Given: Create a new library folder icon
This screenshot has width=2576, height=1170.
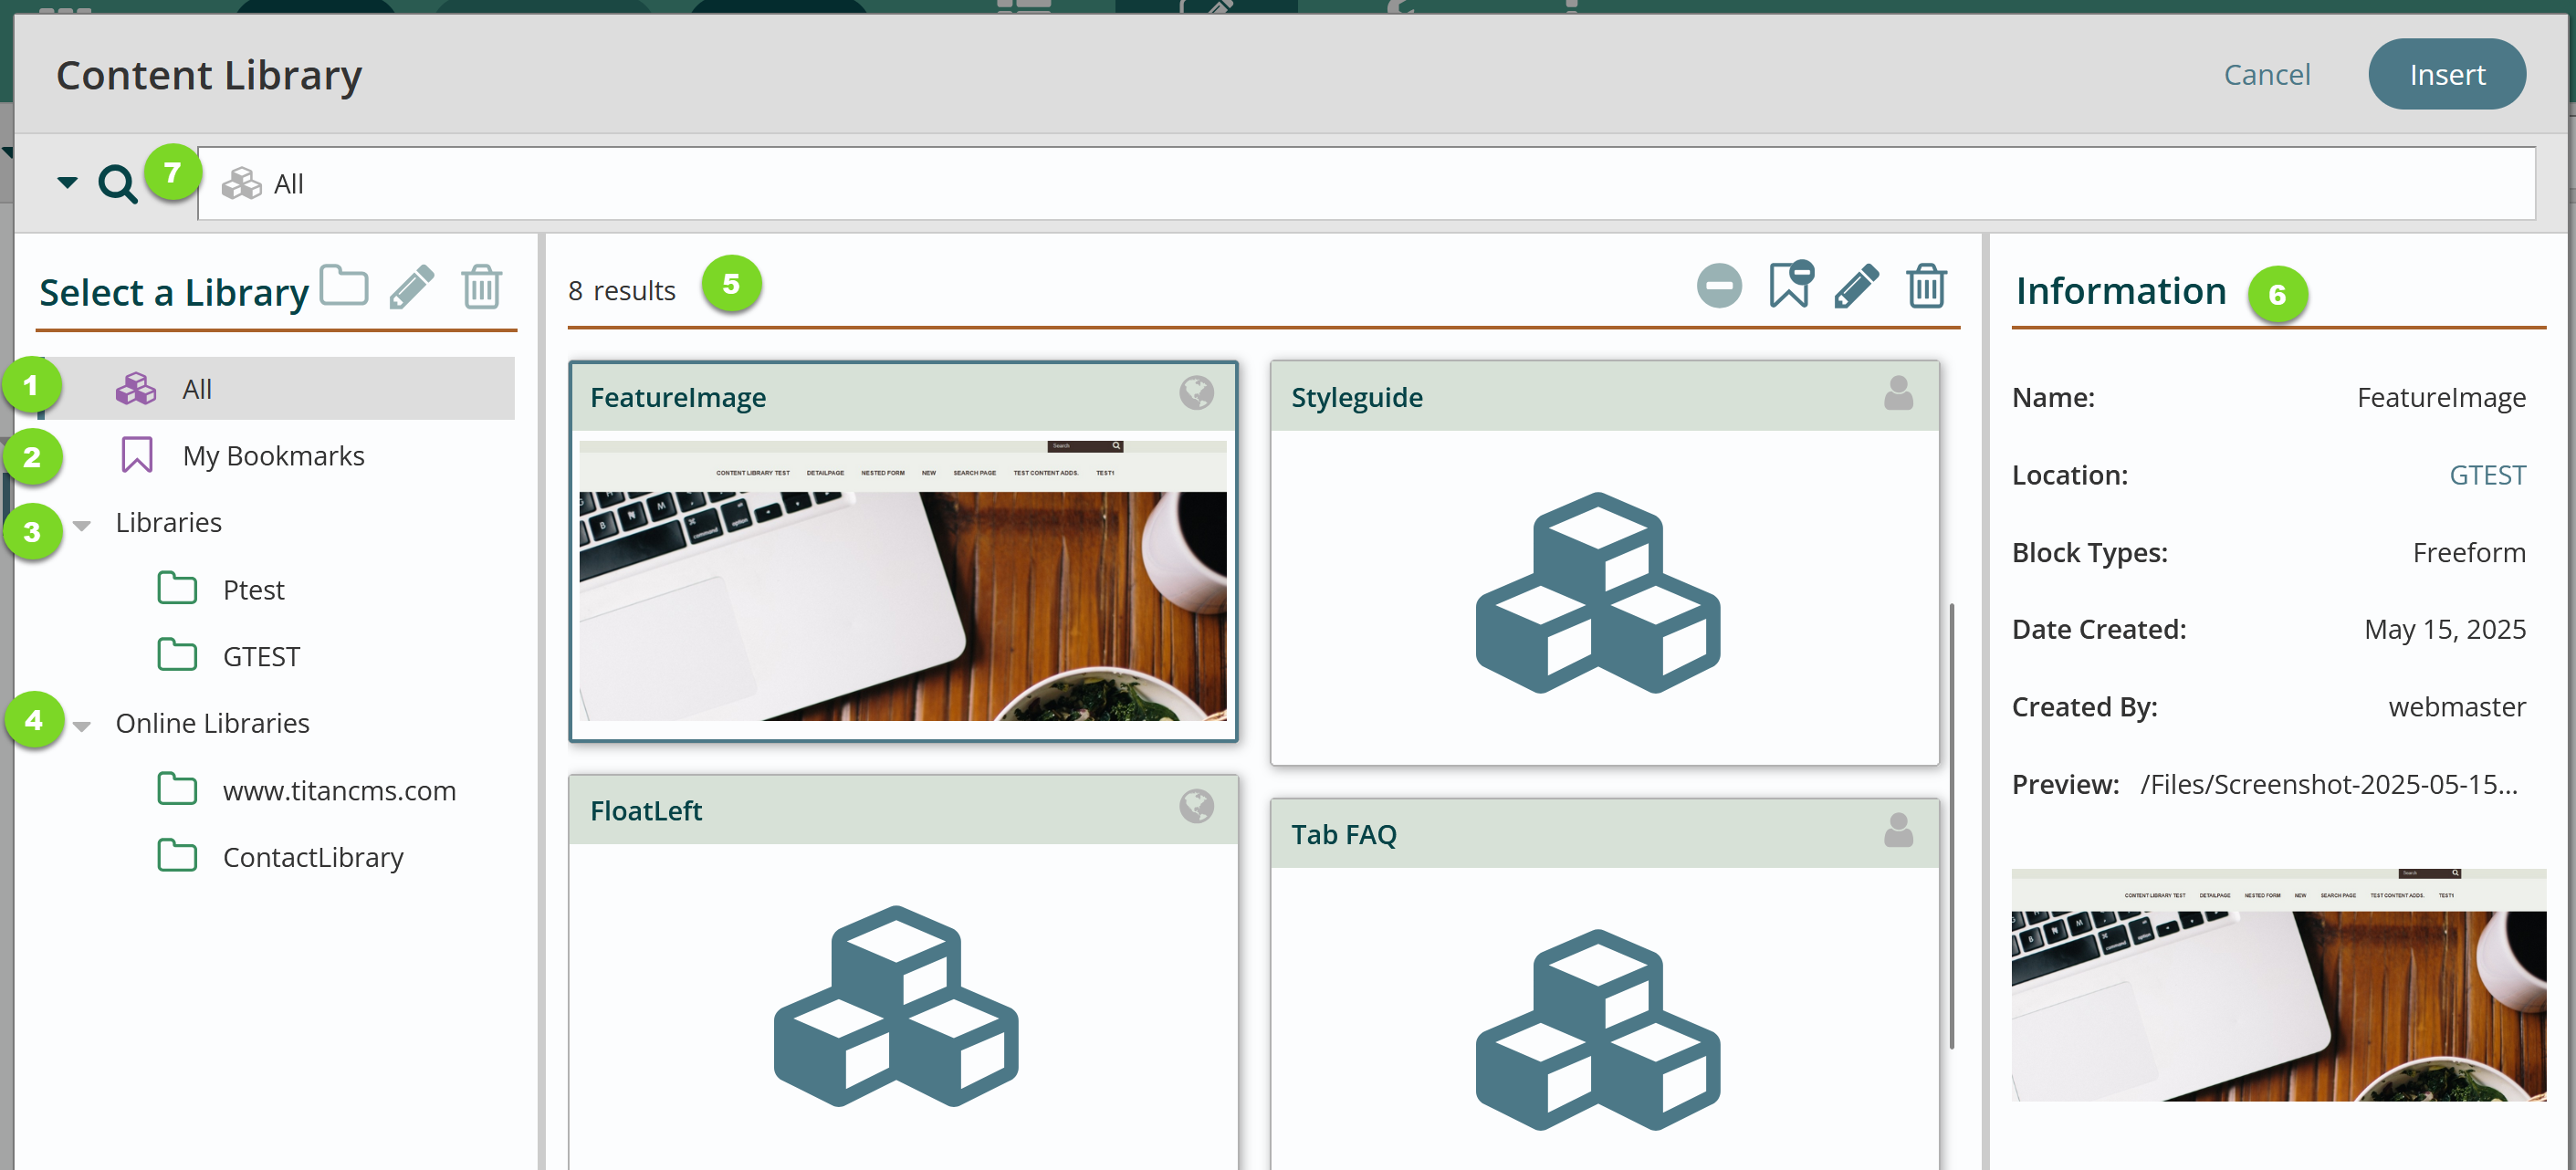Looking at the screenshot, I should point(344,287).
